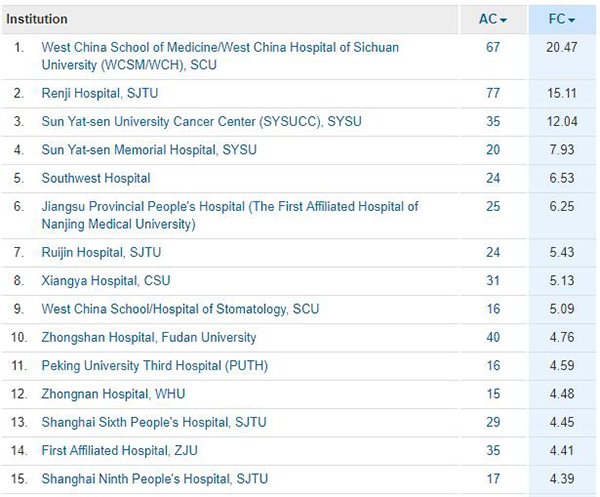Open Xiangya Hospital, CSU link
Image resolution: width=600 pixels, height=497 pixels.
tap(103, 281)
